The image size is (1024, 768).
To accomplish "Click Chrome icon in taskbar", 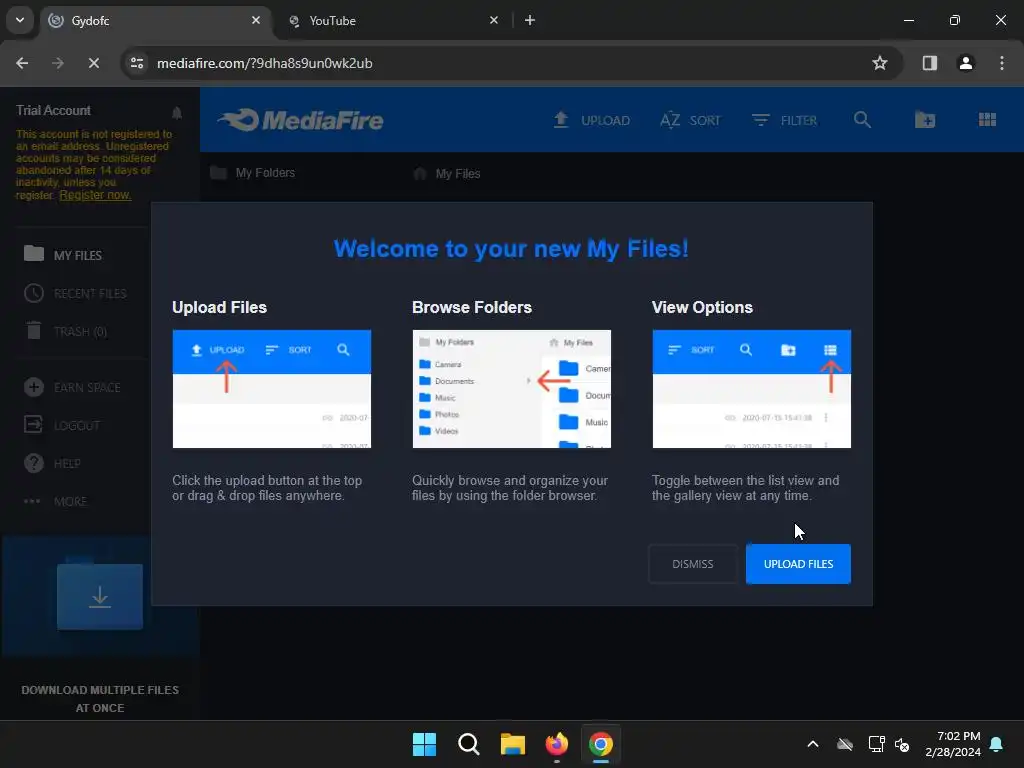I will click(601, 744).
